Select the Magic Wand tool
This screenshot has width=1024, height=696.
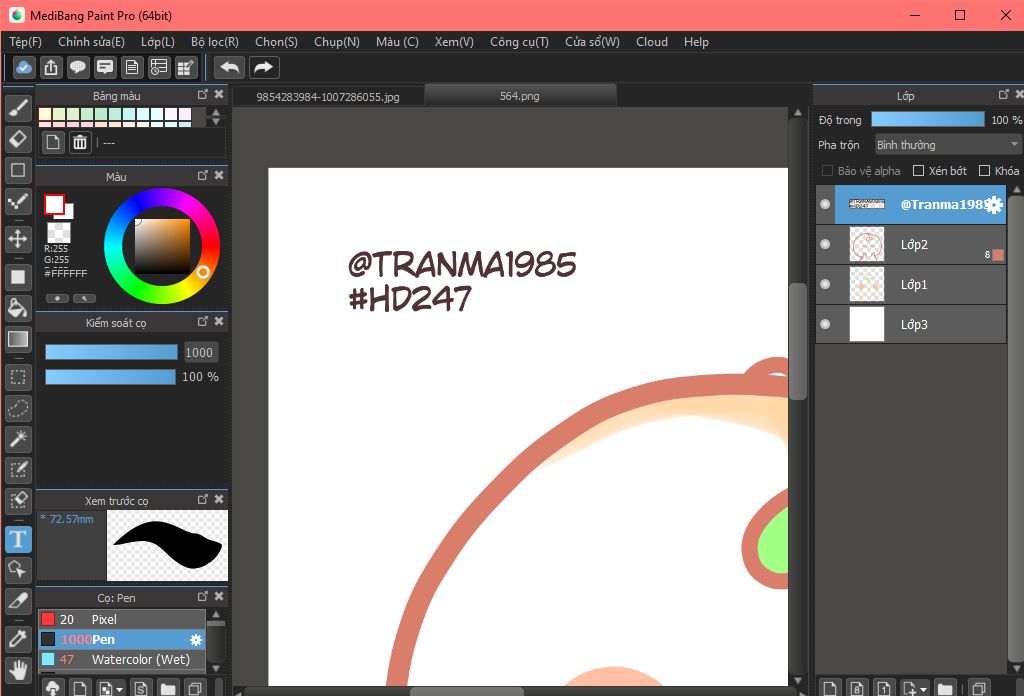pyautogui.click(x=18, y=439)
